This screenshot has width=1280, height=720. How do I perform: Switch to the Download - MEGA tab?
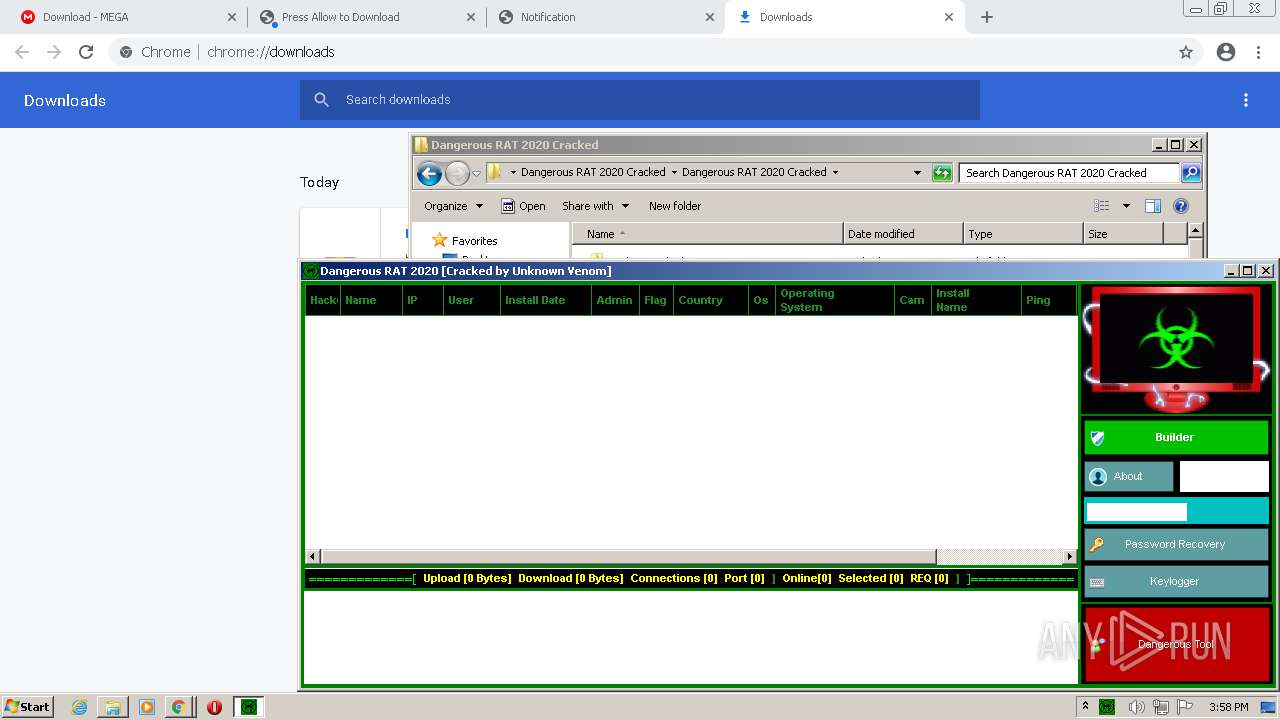(126, 17)
